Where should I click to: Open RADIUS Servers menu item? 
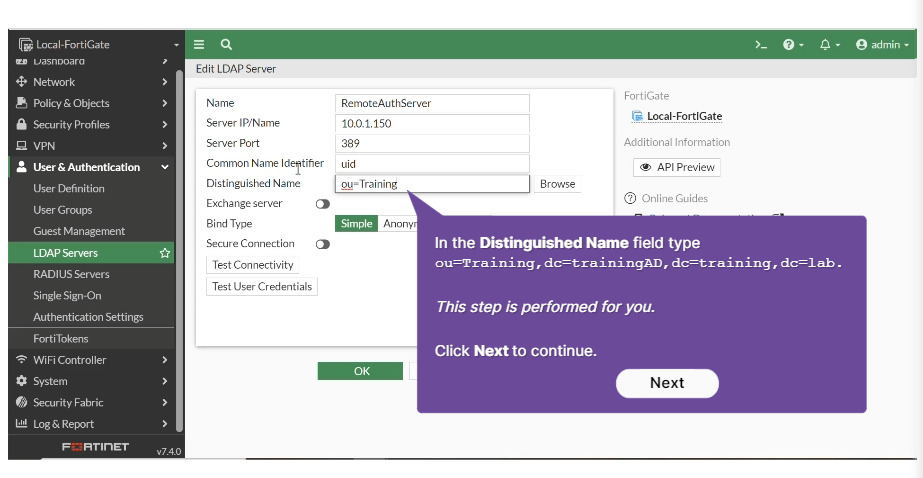[71, 274]
